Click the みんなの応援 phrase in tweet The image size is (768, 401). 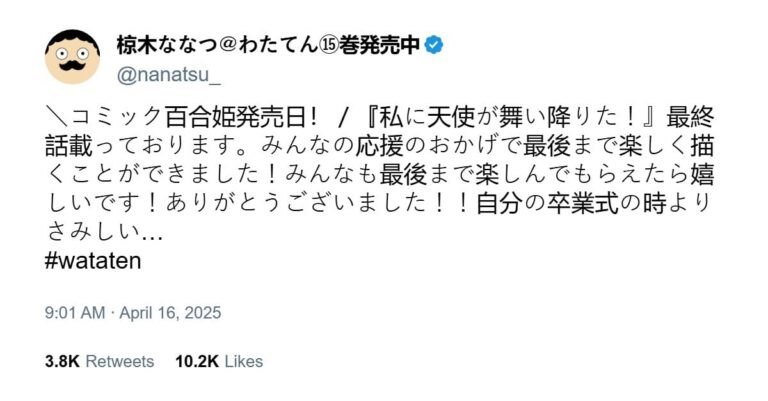click(x=332, y=146)
